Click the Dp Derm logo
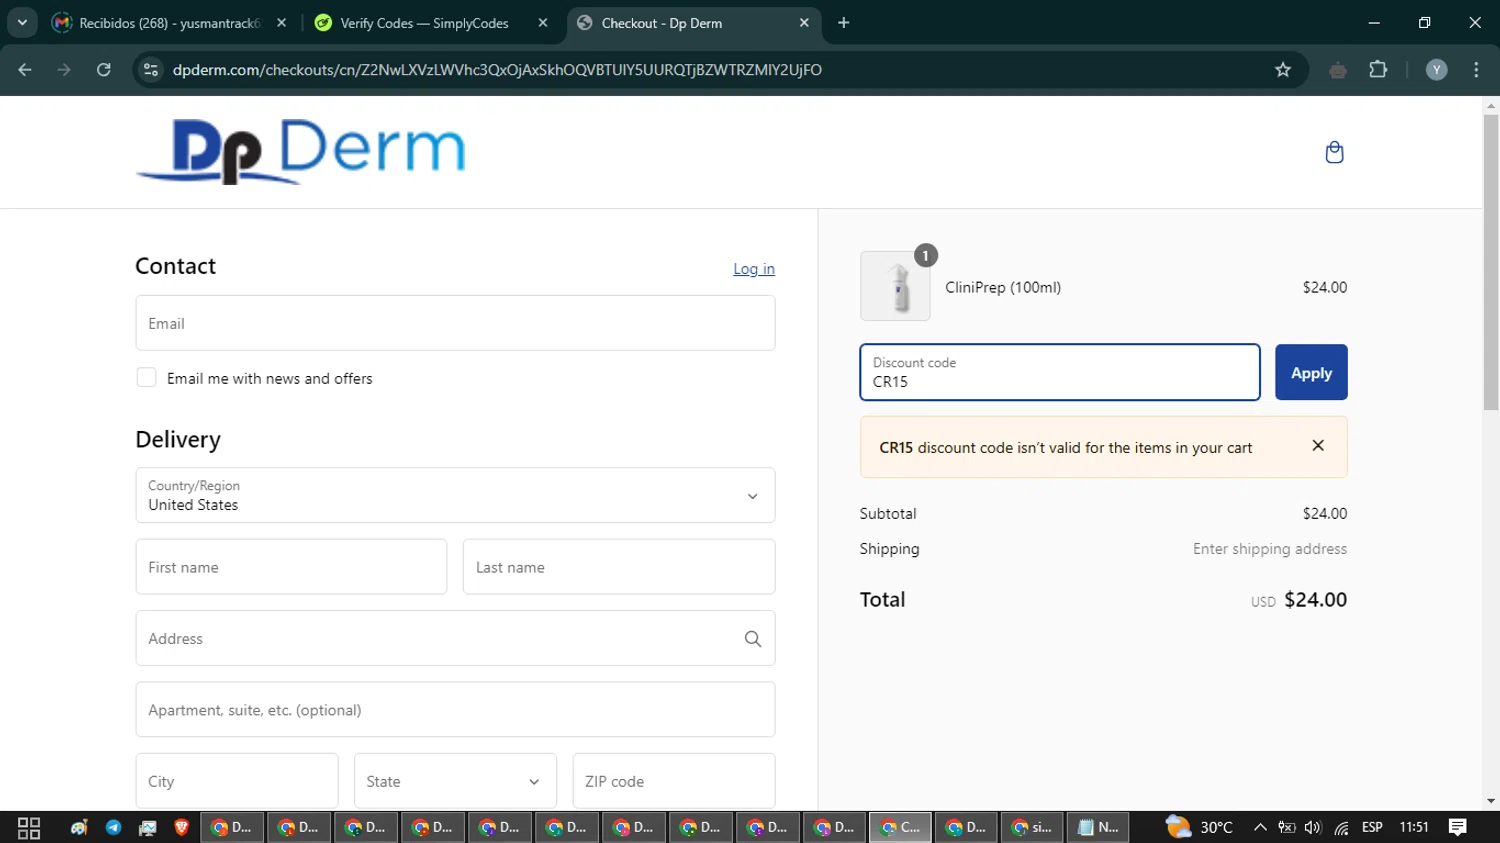The width and height of the screenshot is (1500, 843). (301, 151)
